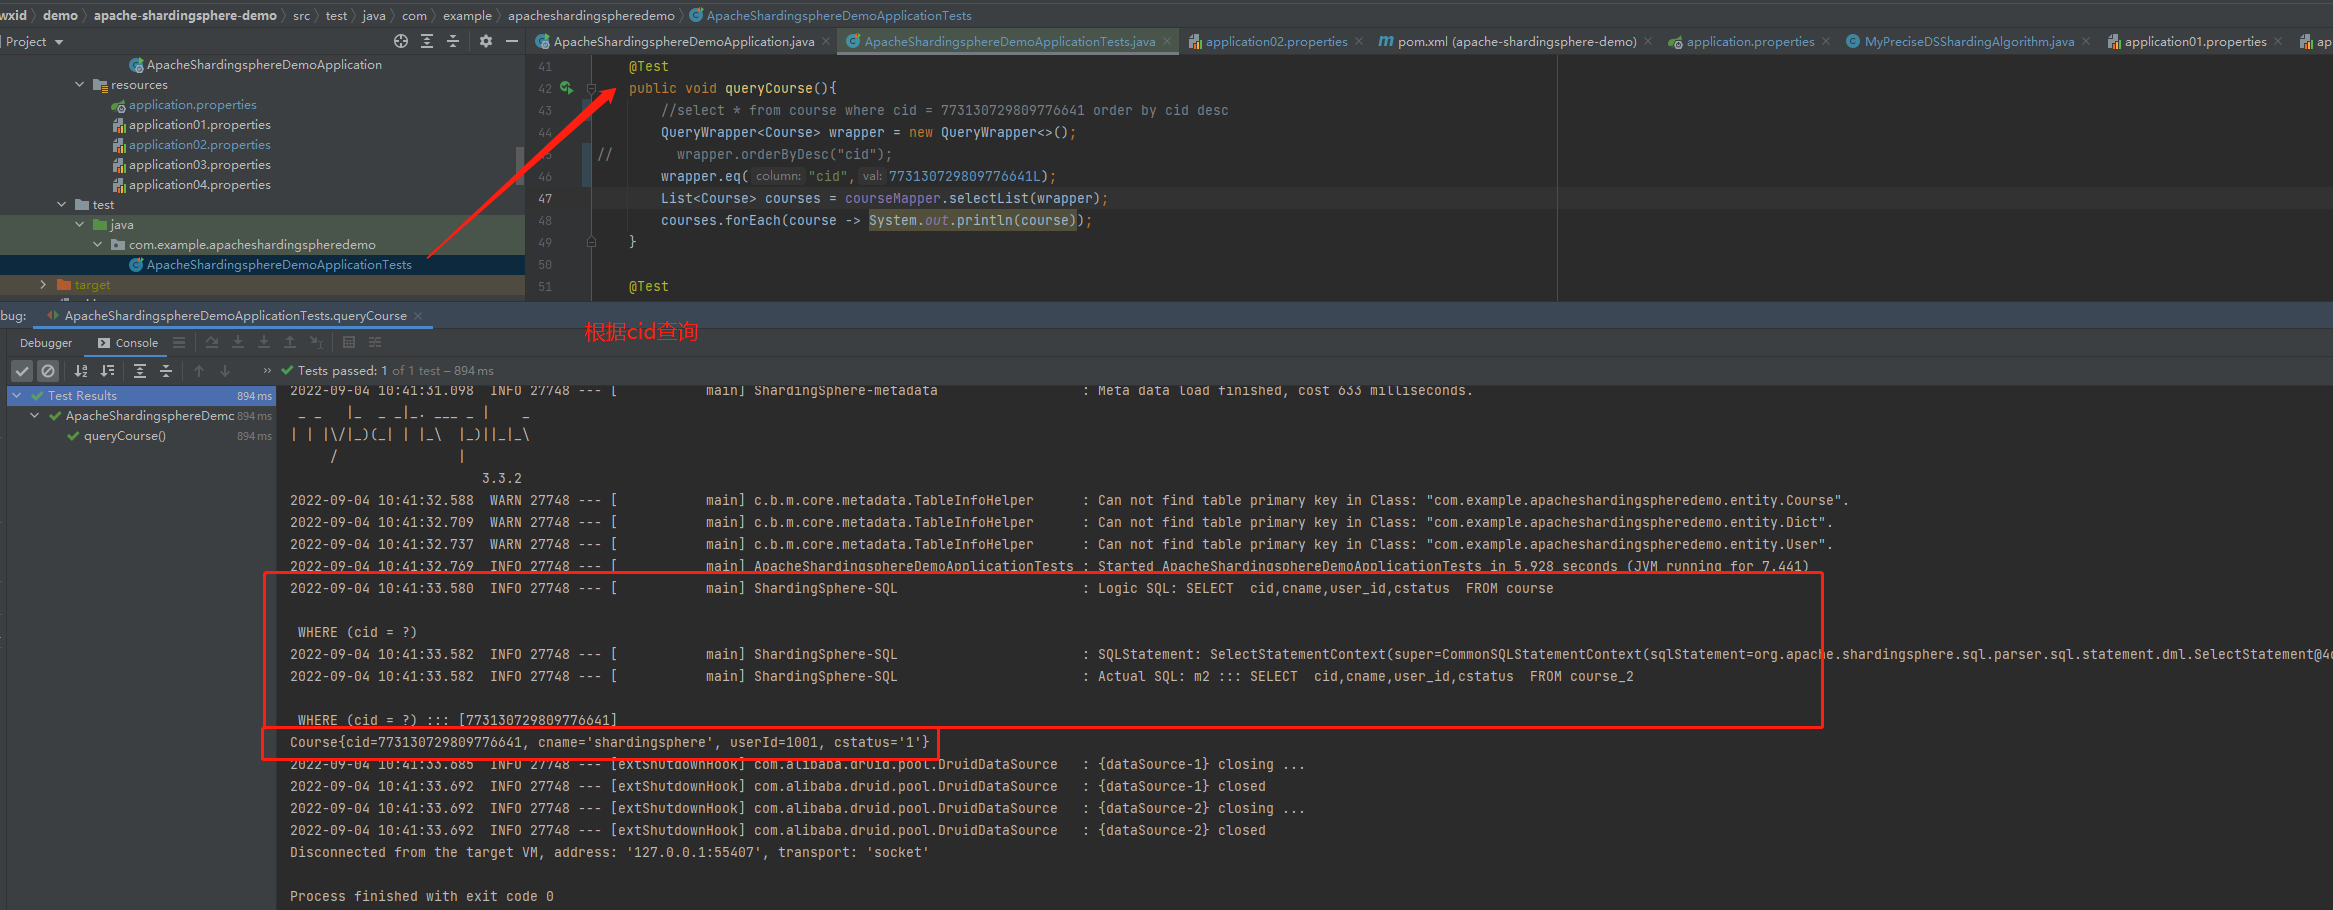This screenshot has height=910, width=2333.
Task: Collapse the ApacheShardingsphereDemo test class node
Action: [35, 416]
